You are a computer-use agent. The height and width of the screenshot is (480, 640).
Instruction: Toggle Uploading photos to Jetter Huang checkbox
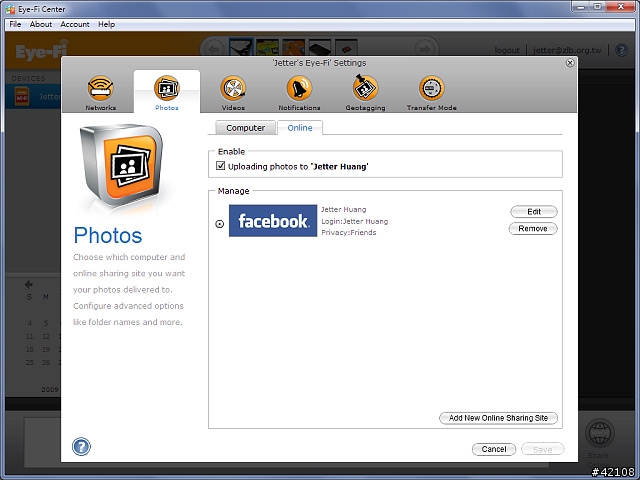pyautogui.click(x=220, y=166)
